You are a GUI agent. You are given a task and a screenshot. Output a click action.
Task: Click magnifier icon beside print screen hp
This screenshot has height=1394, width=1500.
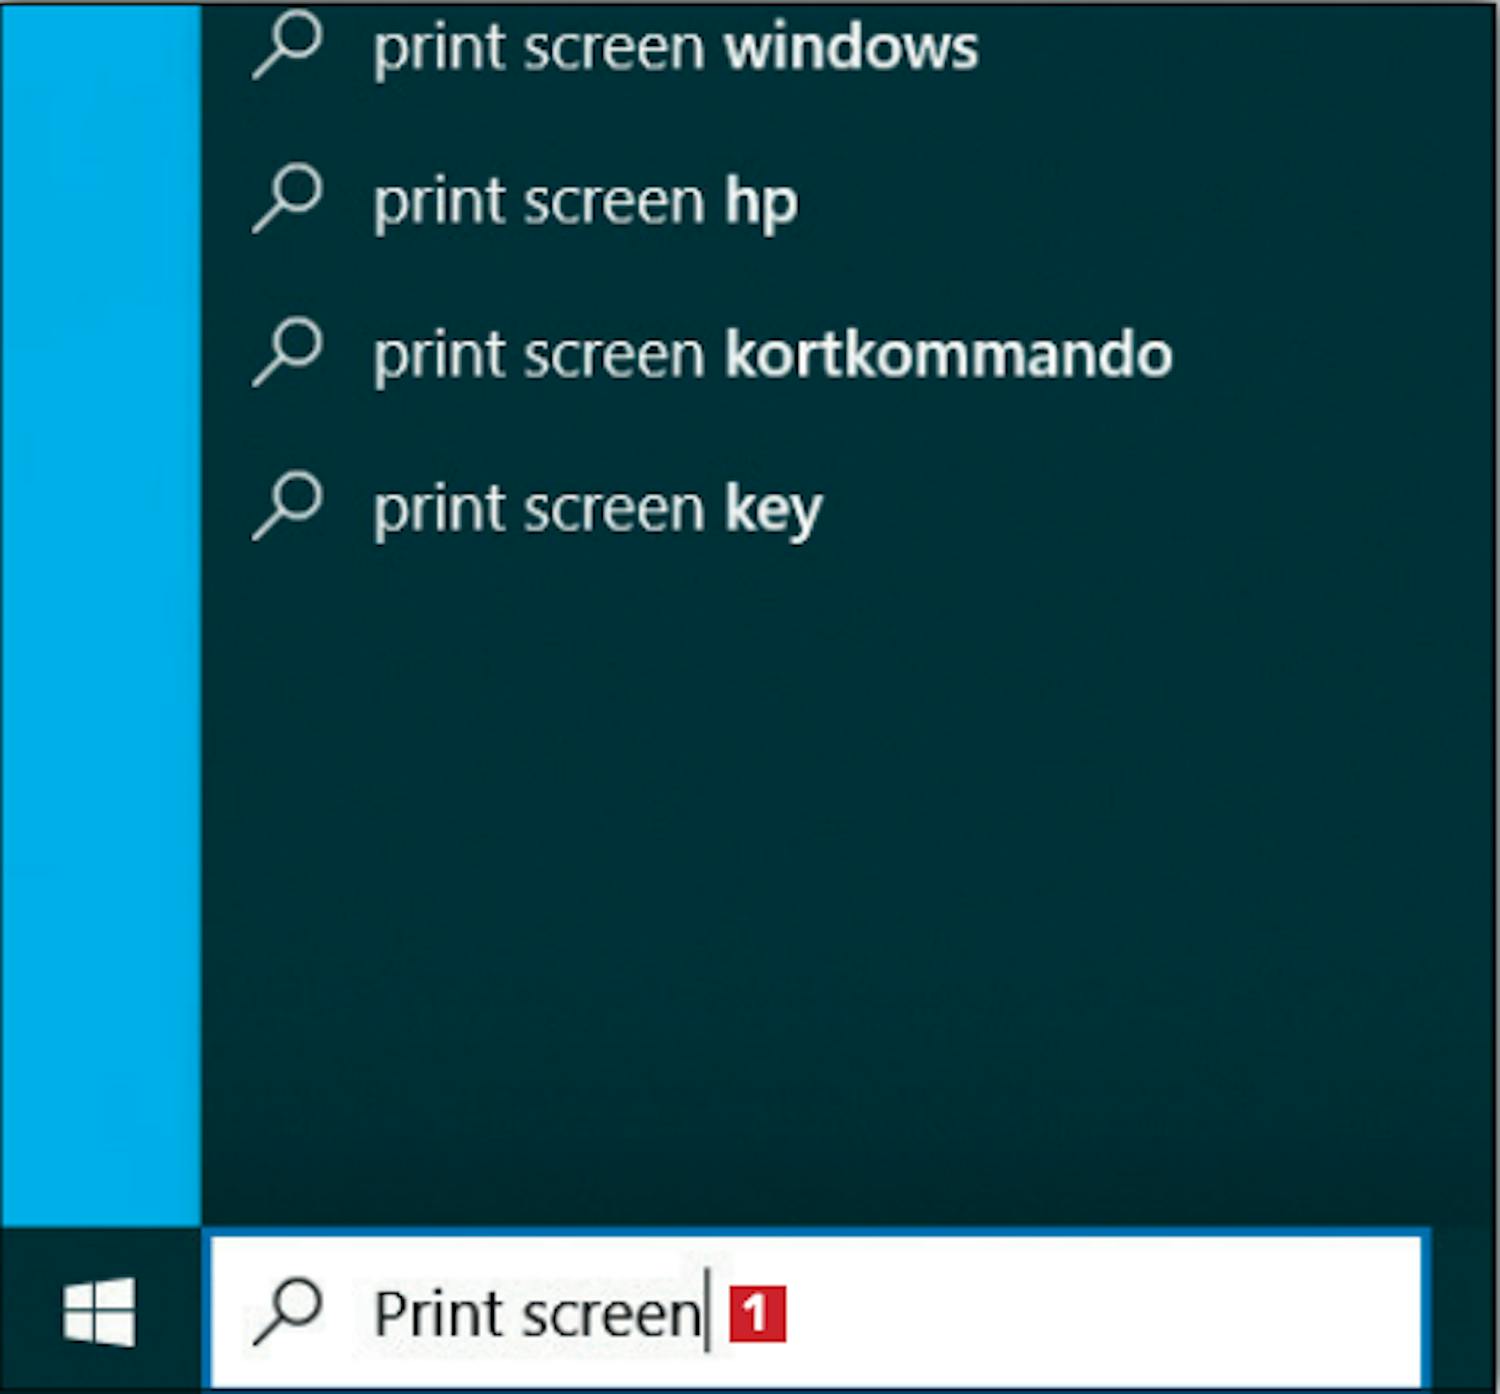coord(287,199)
